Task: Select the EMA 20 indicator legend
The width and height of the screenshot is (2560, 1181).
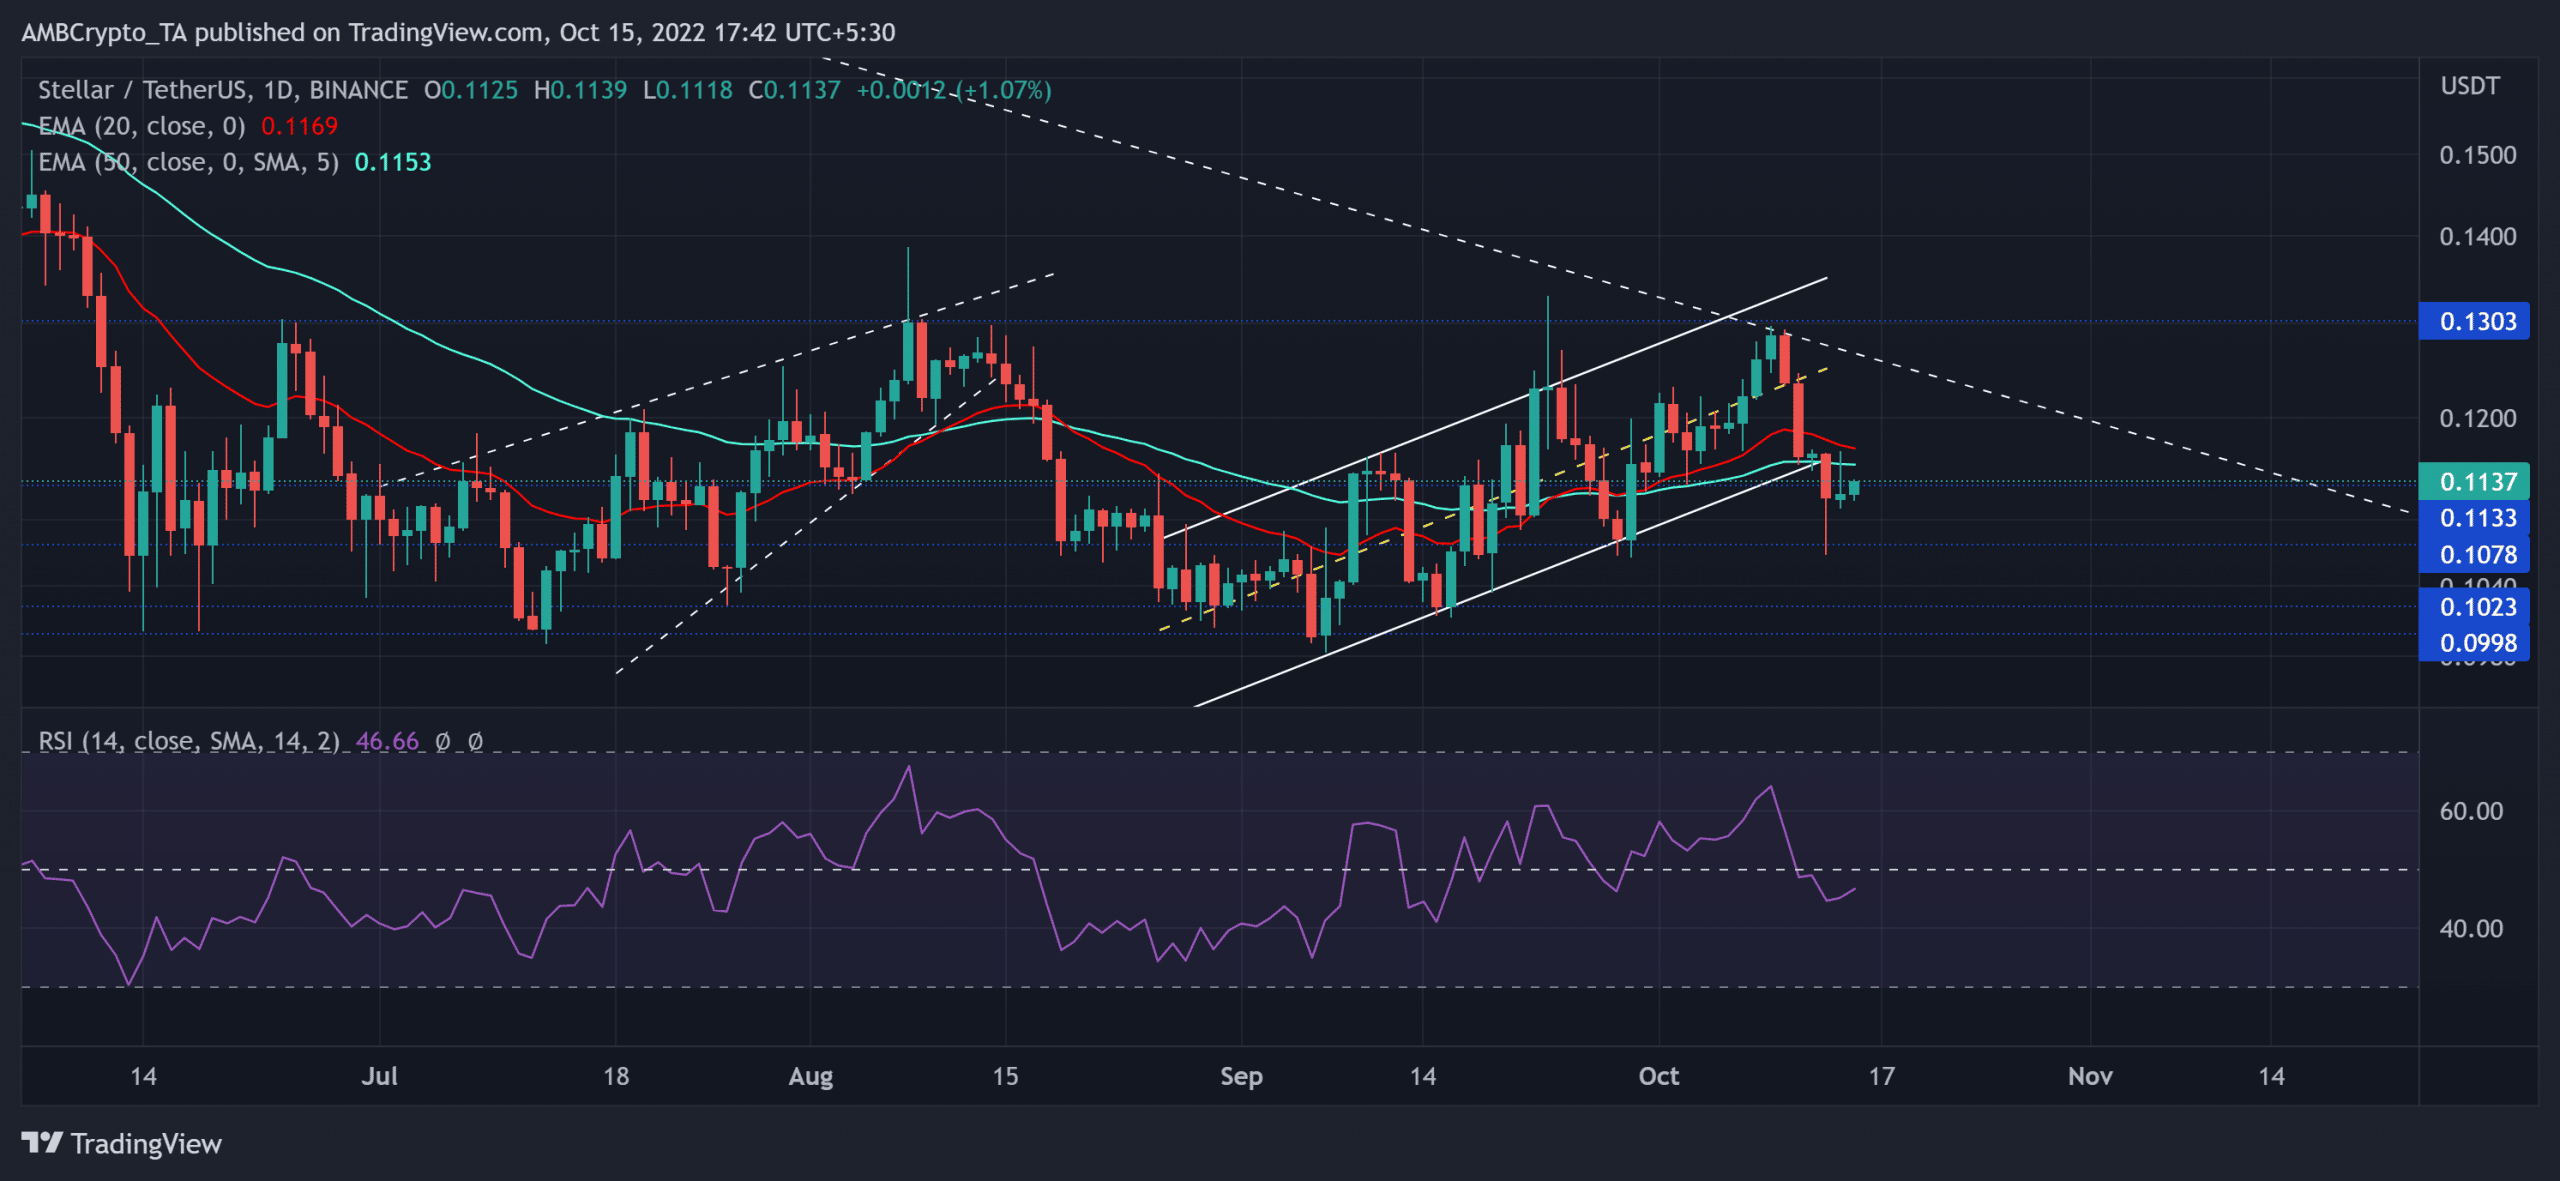Action: click(x=142, y=126)
